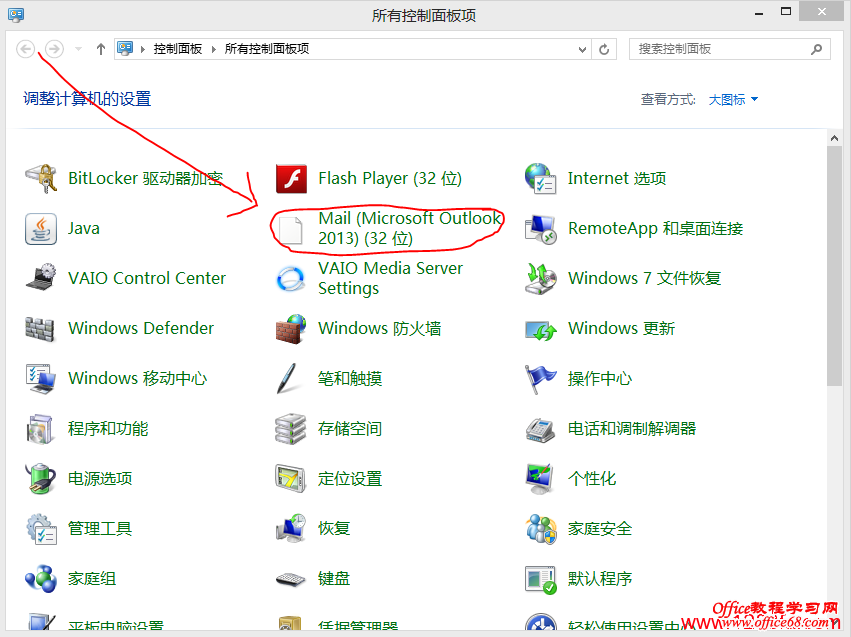Image resolution: width=851 pixels, height=637 pixels.
Task: Click the back navigation arrow
Action: 26,48
